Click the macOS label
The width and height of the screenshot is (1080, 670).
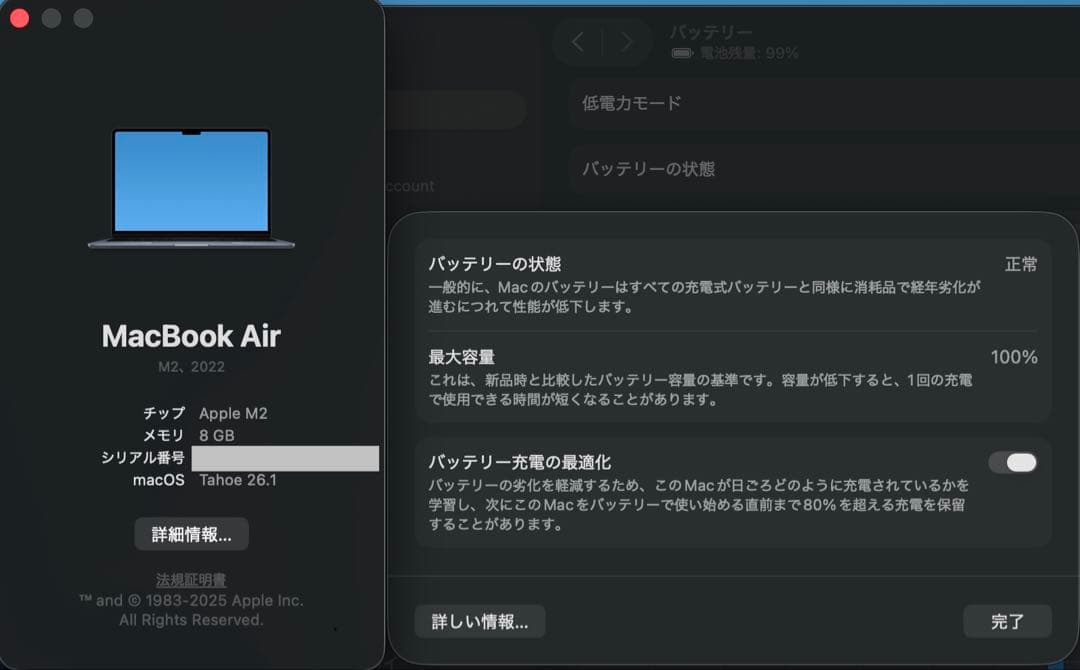pos(158,480)
